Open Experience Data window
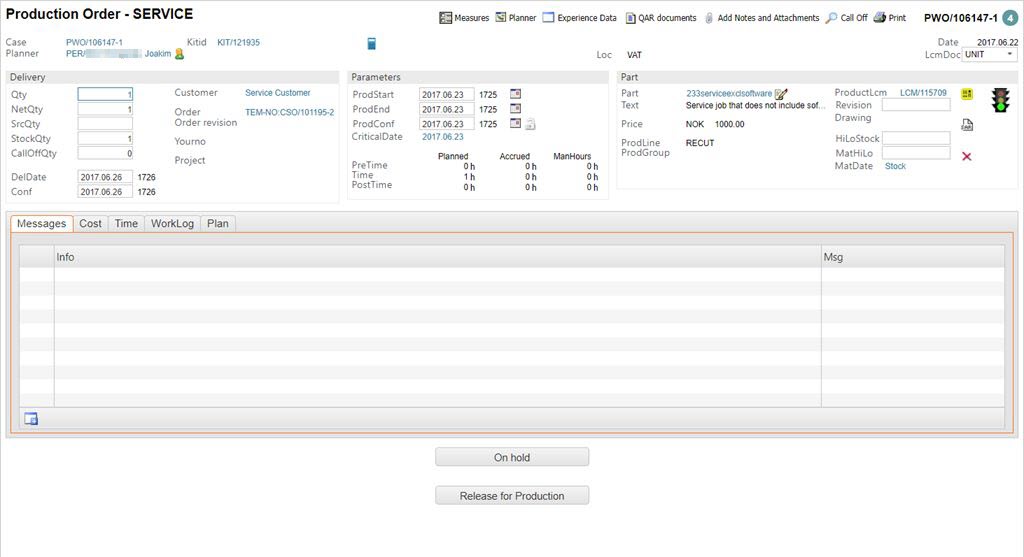Image resolution: width=1024 pixels, height=557 pixels. (x=549, y=18)
